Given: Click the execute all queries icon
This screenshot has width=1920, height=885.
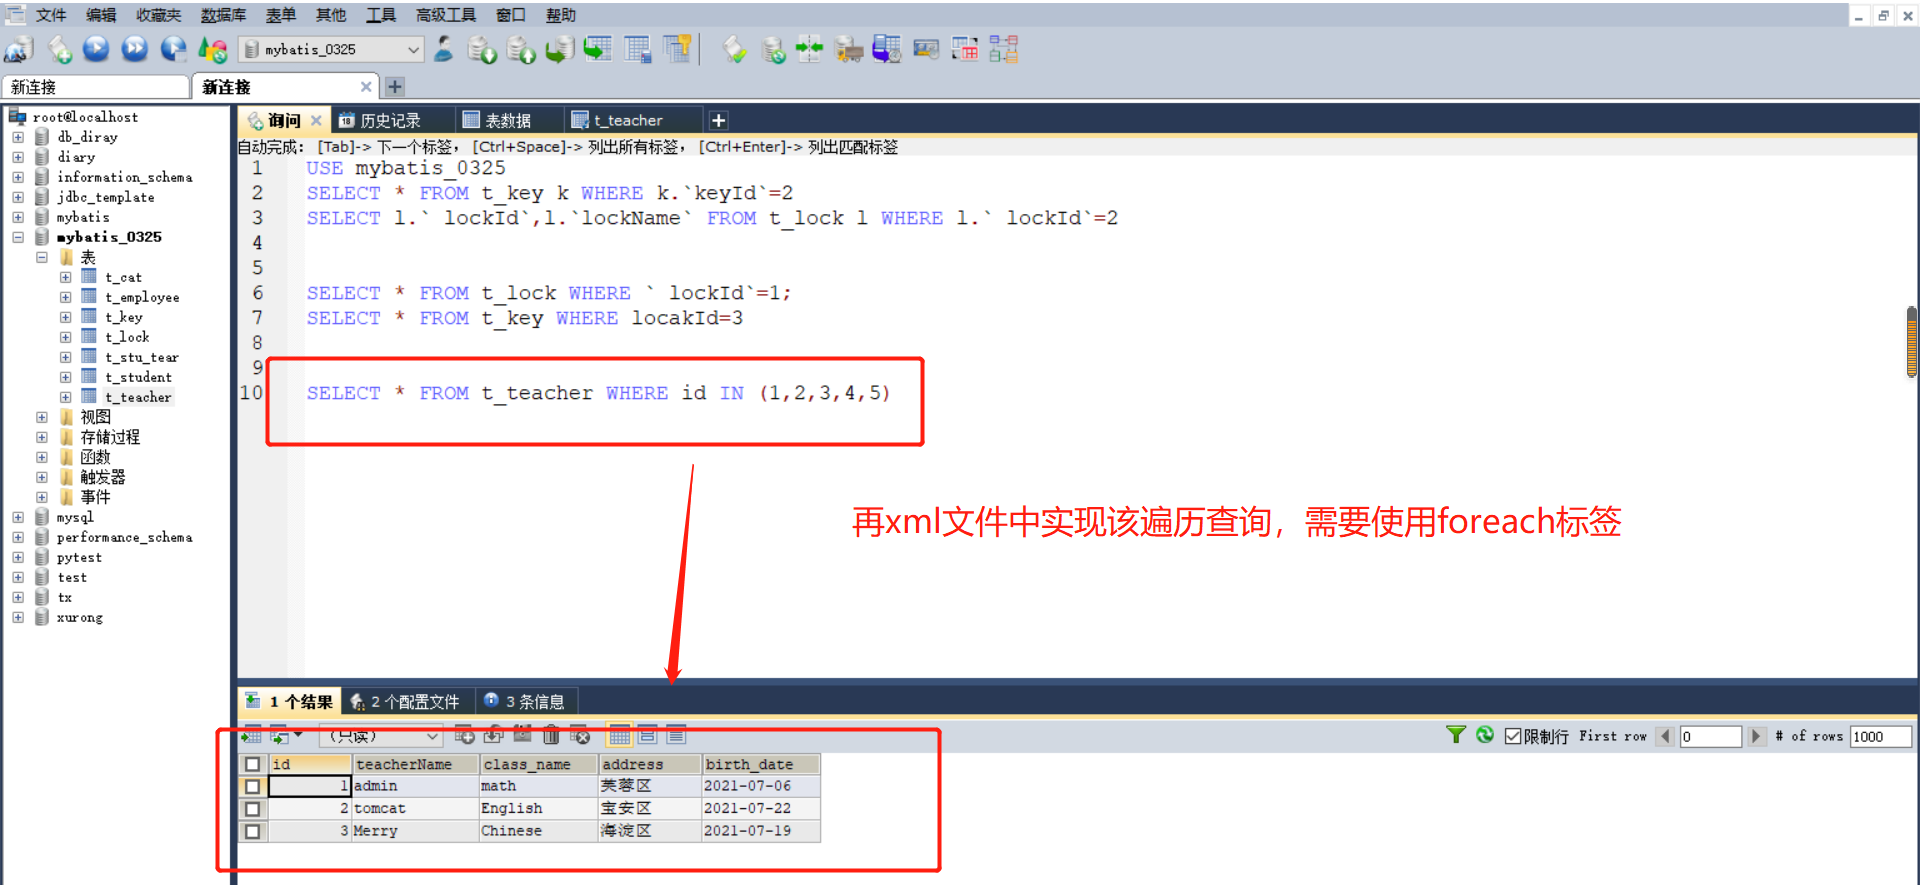Looking at the screenshot, I should click(135, 49).
